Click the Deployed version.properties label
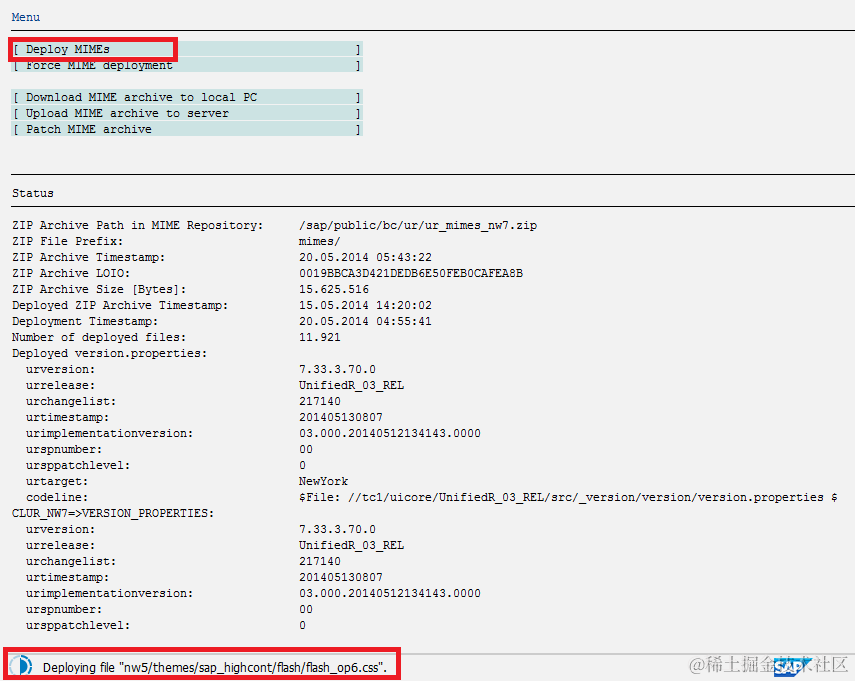855x681 pixels. tap(110, 353)
